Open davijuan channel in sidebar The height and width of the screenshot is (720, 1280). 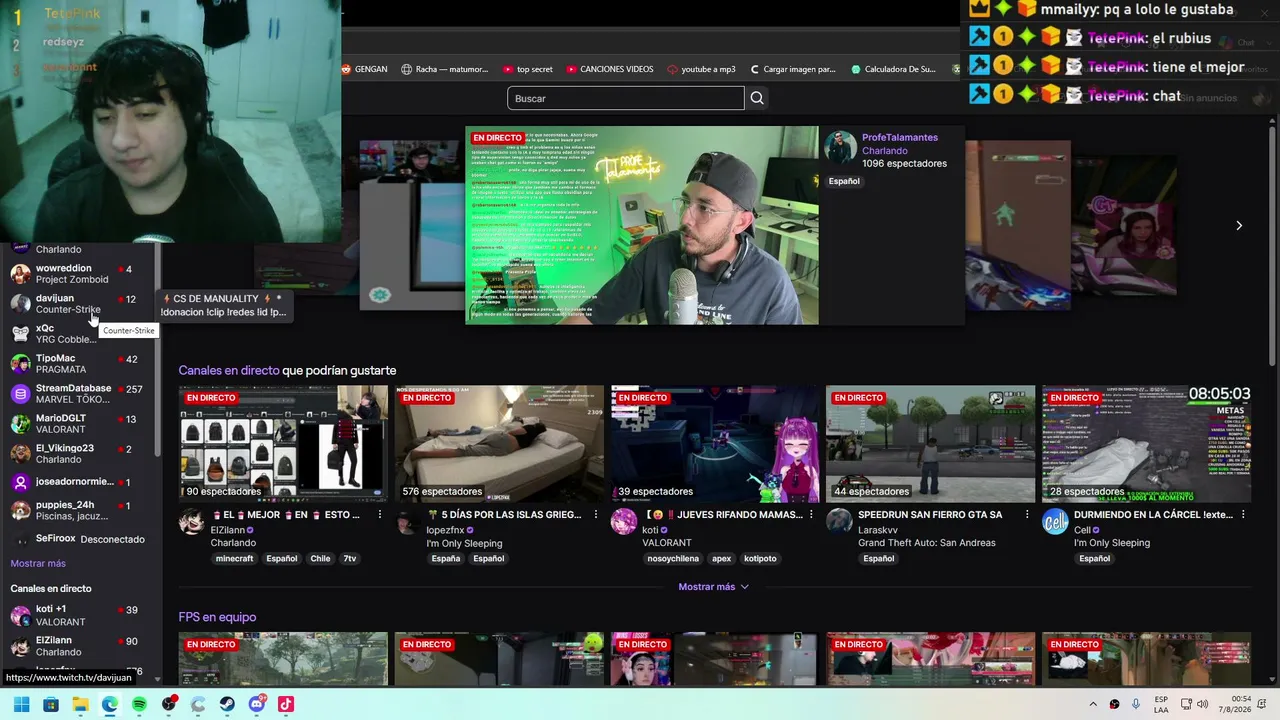tap(80, 304)
